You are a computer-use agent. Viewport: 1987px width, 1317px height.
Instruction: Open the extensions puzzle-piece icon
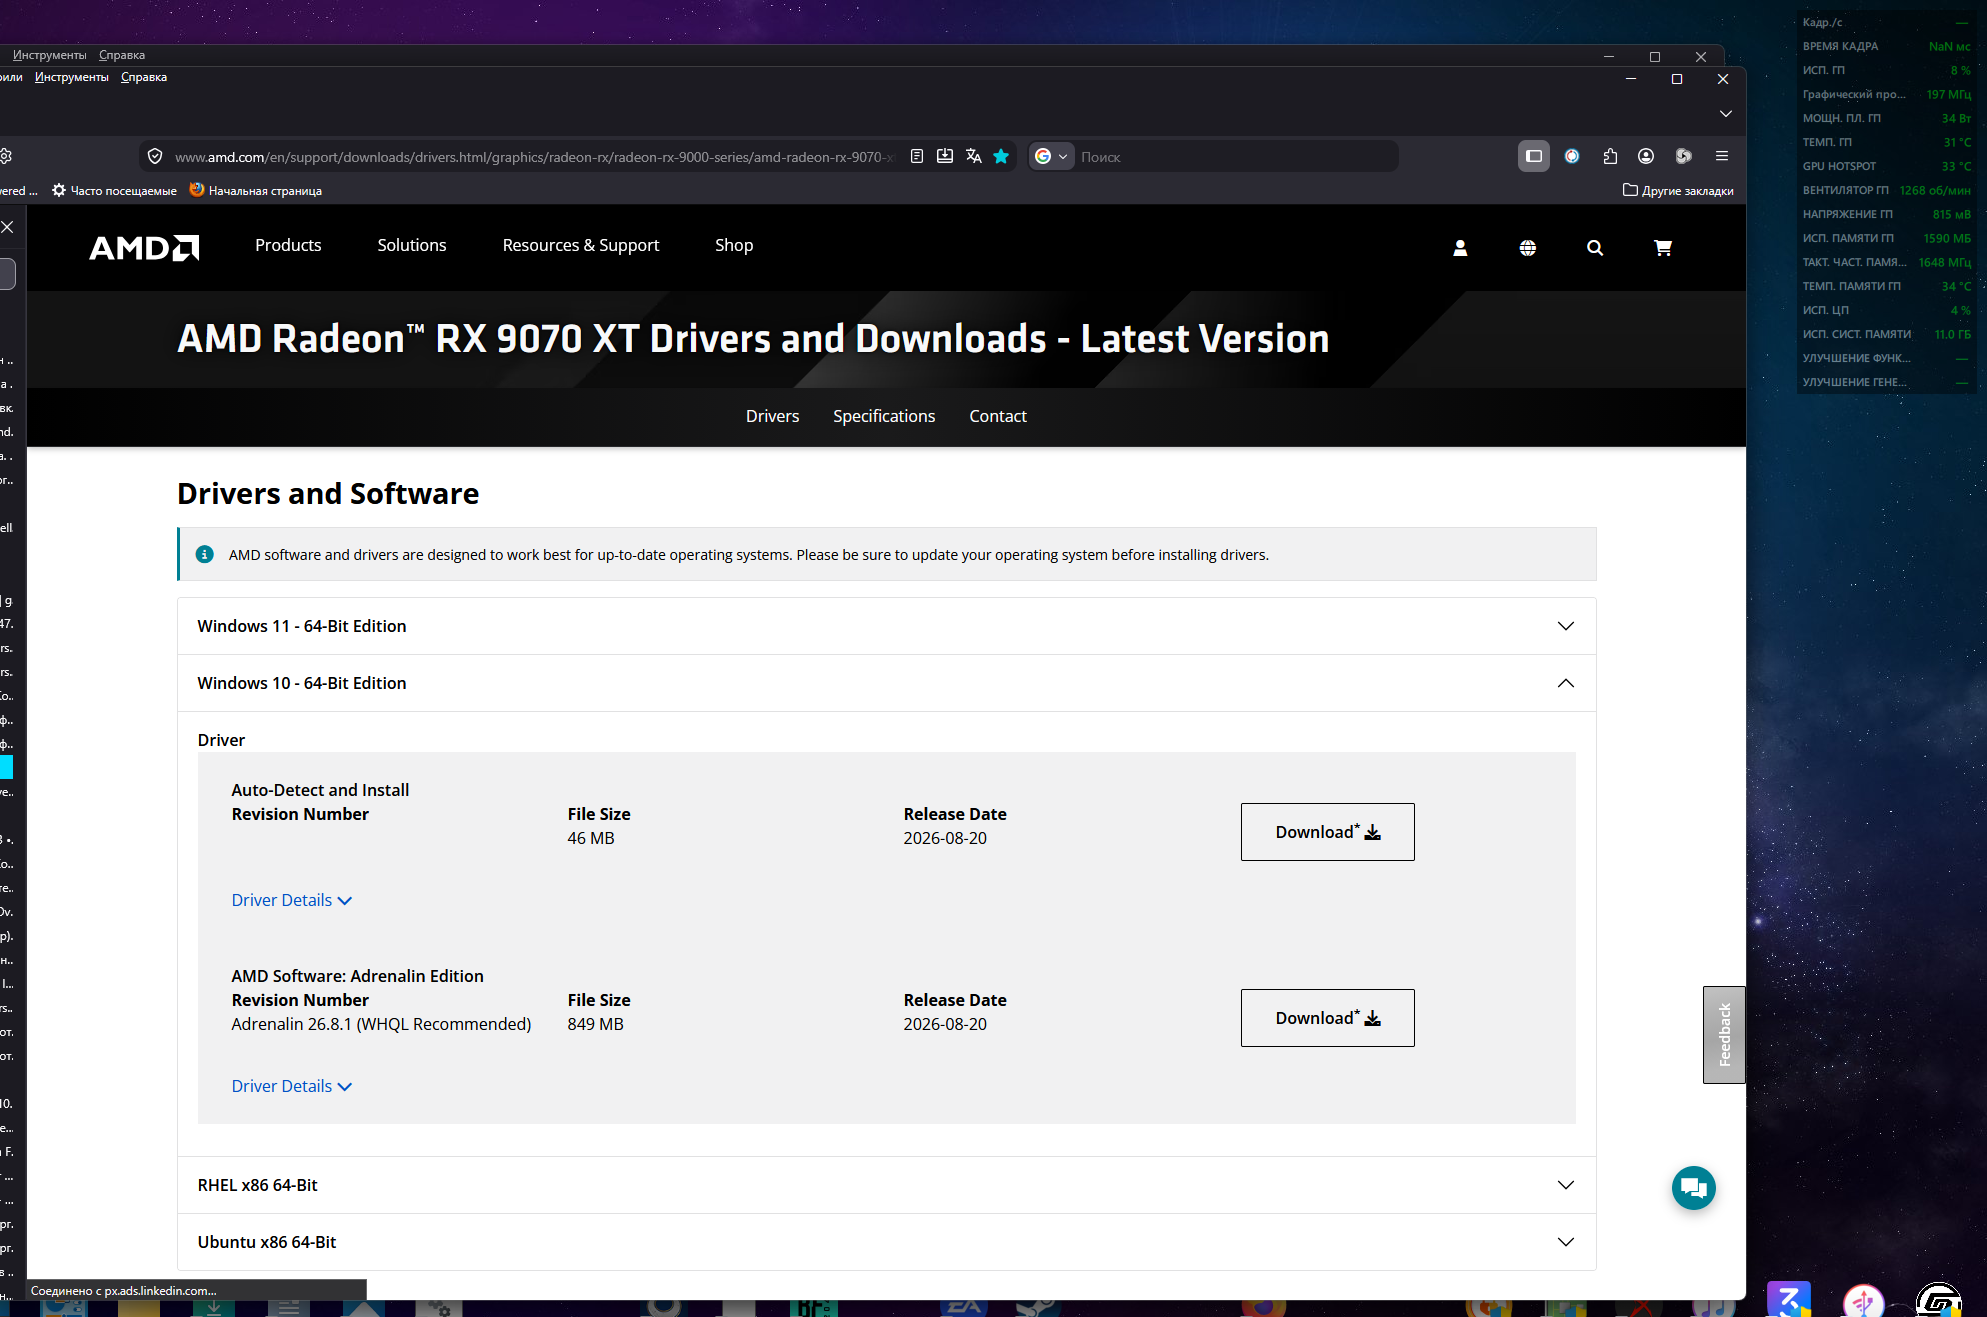pyautogui.click(x=1610, y=156)
